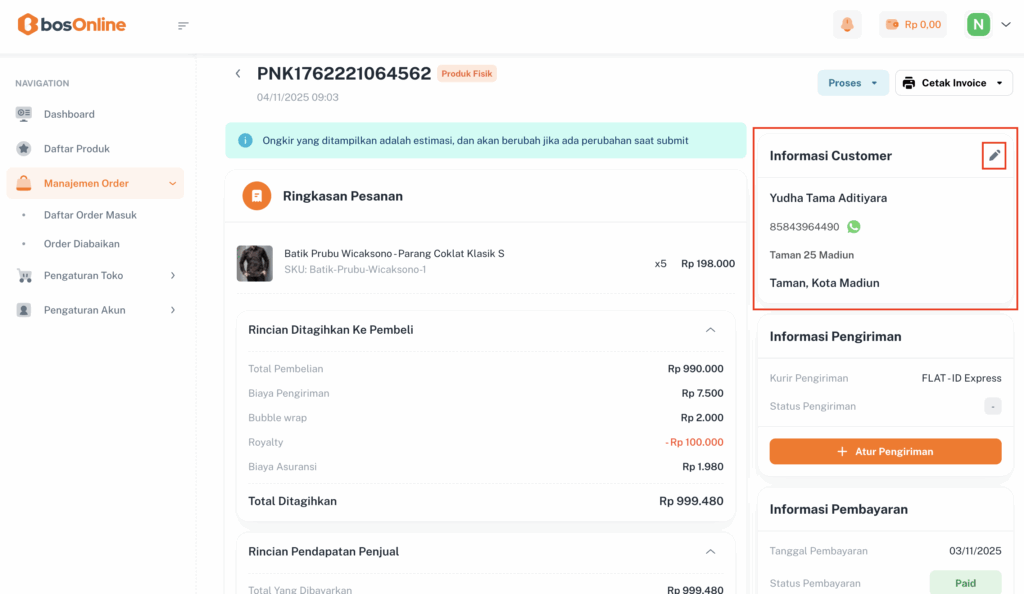Viewport: 1024px width, 594px height.
Task: Click the Batik Prubu Wicaksono product thumbnail
Action: tap(255, 263)
